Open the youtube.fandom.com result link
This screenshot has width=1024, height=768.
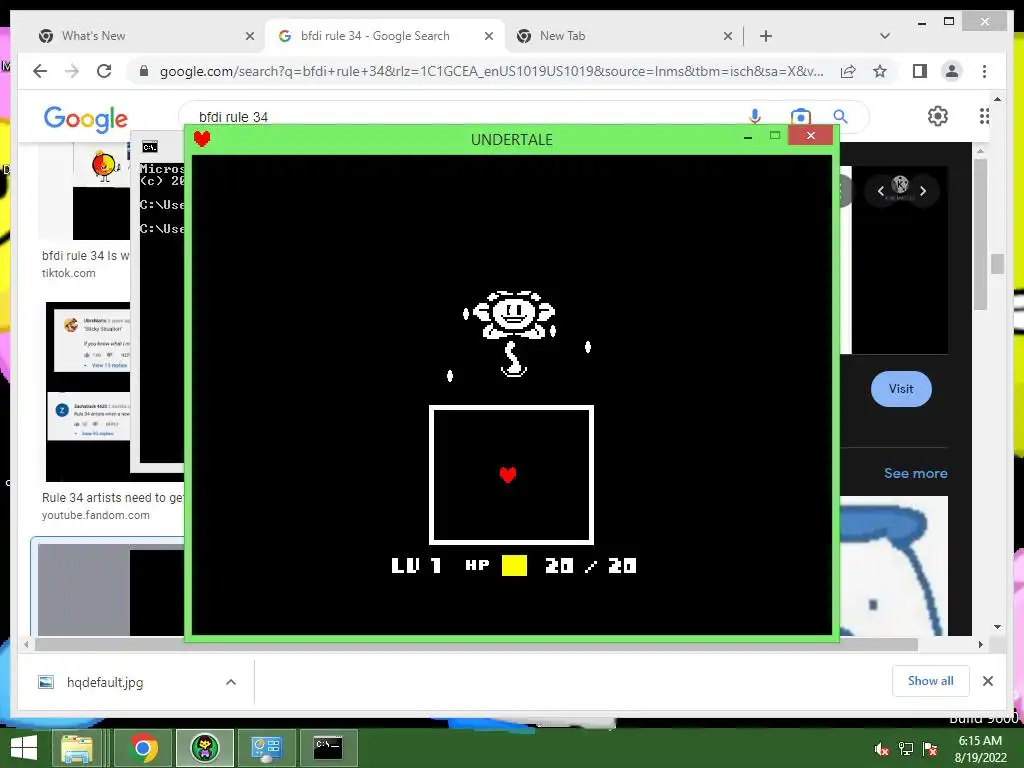tap(95, 515)
